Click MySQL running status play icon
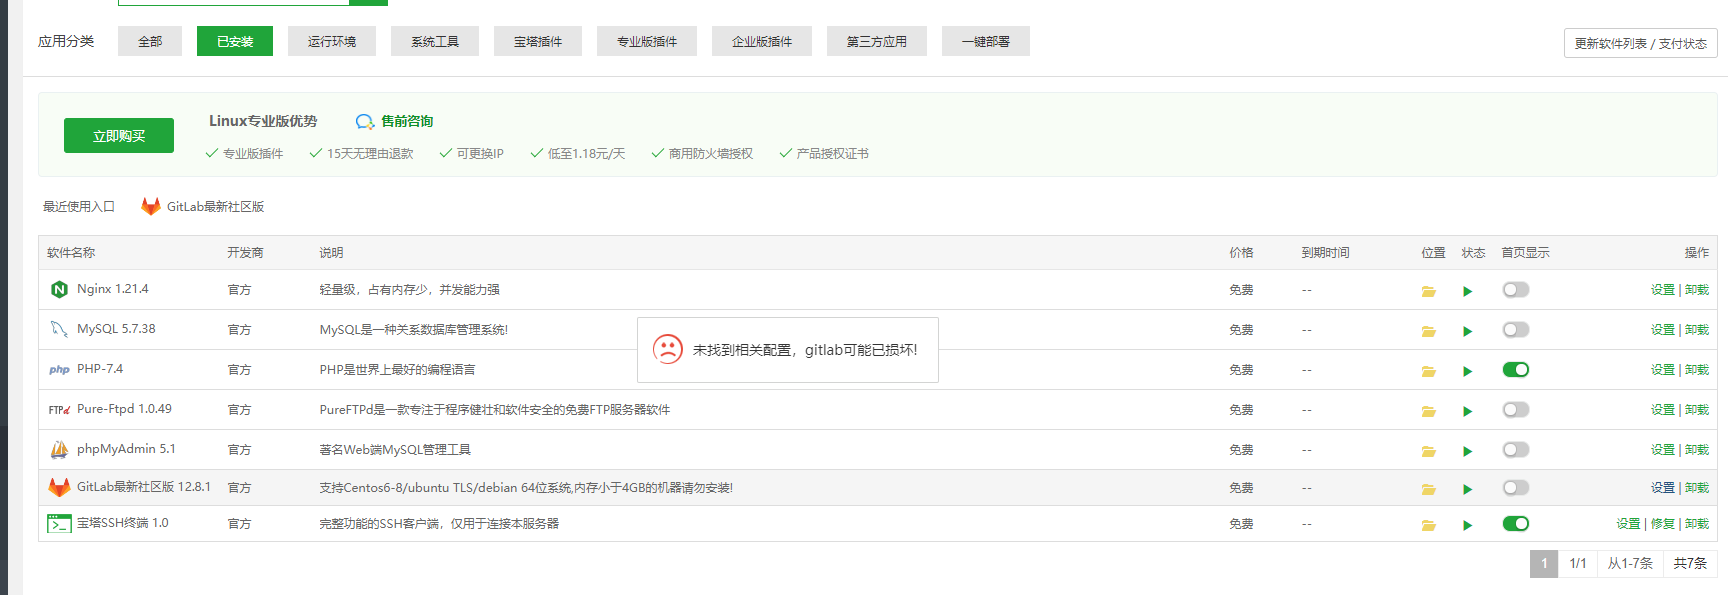1728x595 pixels. coord(1467,331)
